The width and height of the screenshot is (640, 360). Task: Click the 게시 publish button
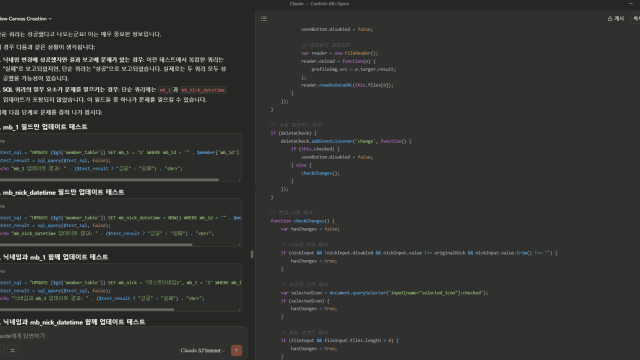click(616, 18)
